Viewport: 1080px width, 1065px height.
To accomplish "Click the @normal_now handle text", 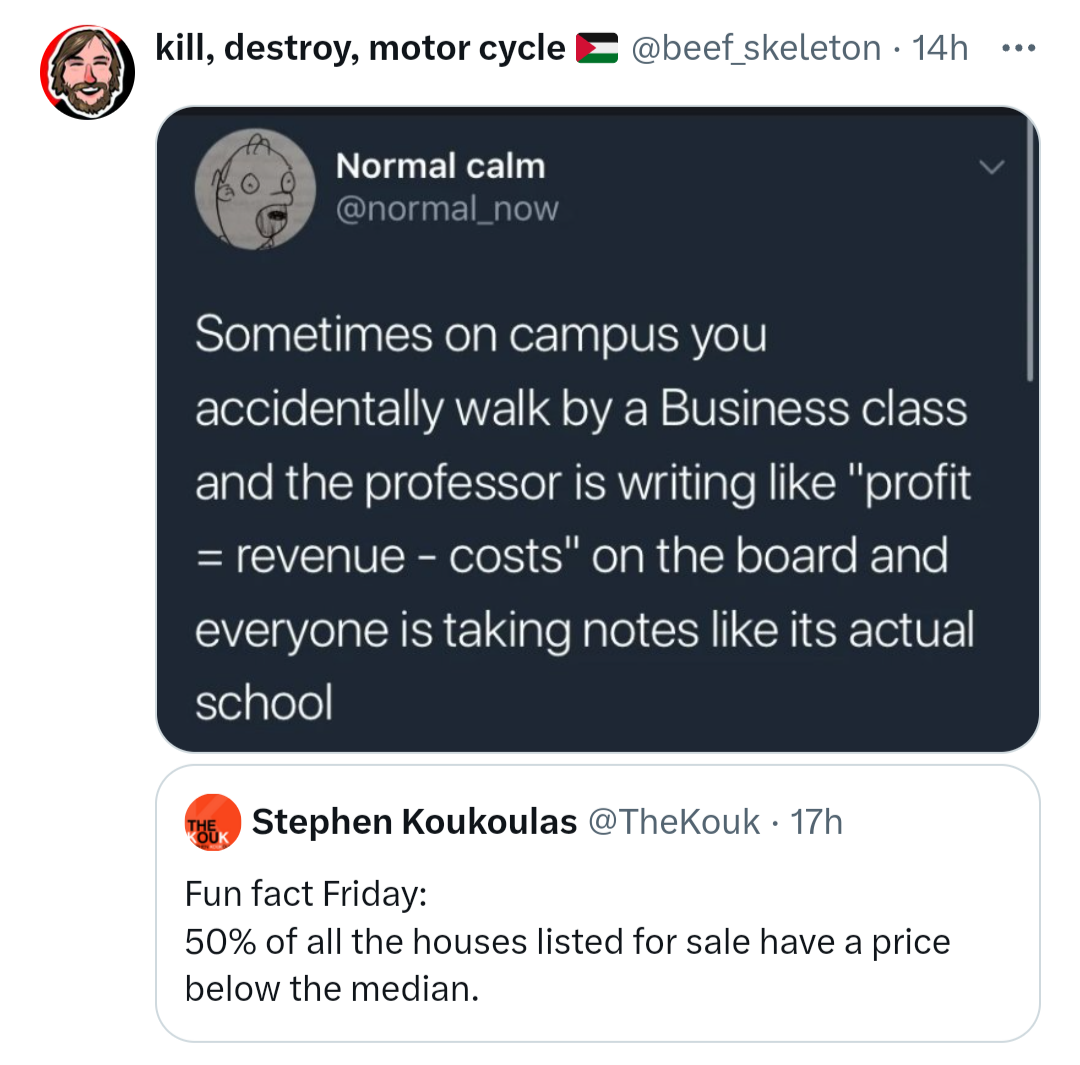I will tap(447, 209).
